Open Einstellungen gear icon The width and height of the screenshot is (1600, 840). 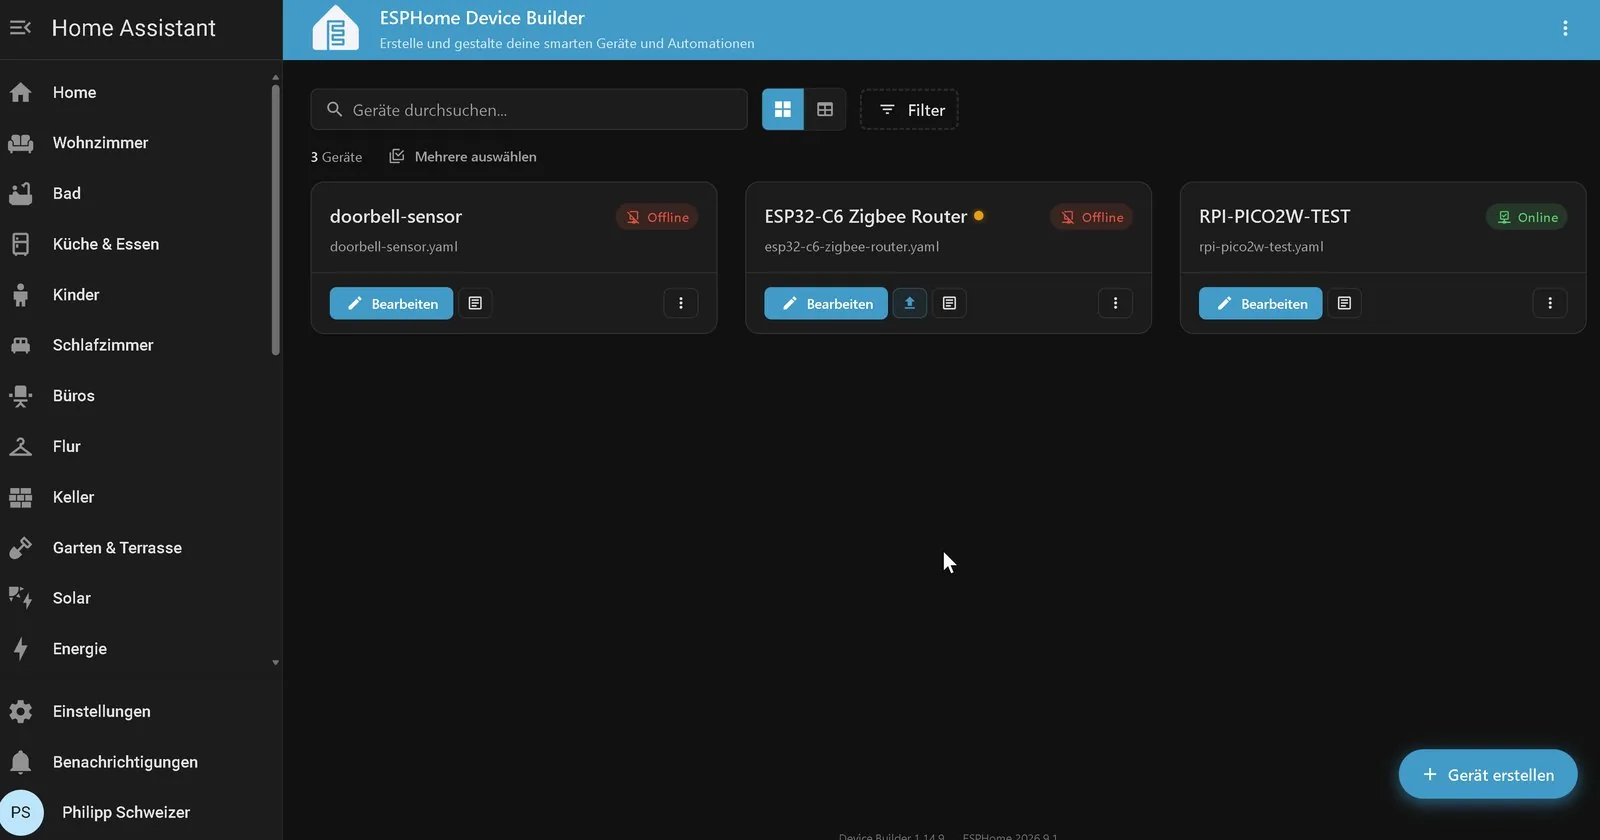click(x=20, y=711)
